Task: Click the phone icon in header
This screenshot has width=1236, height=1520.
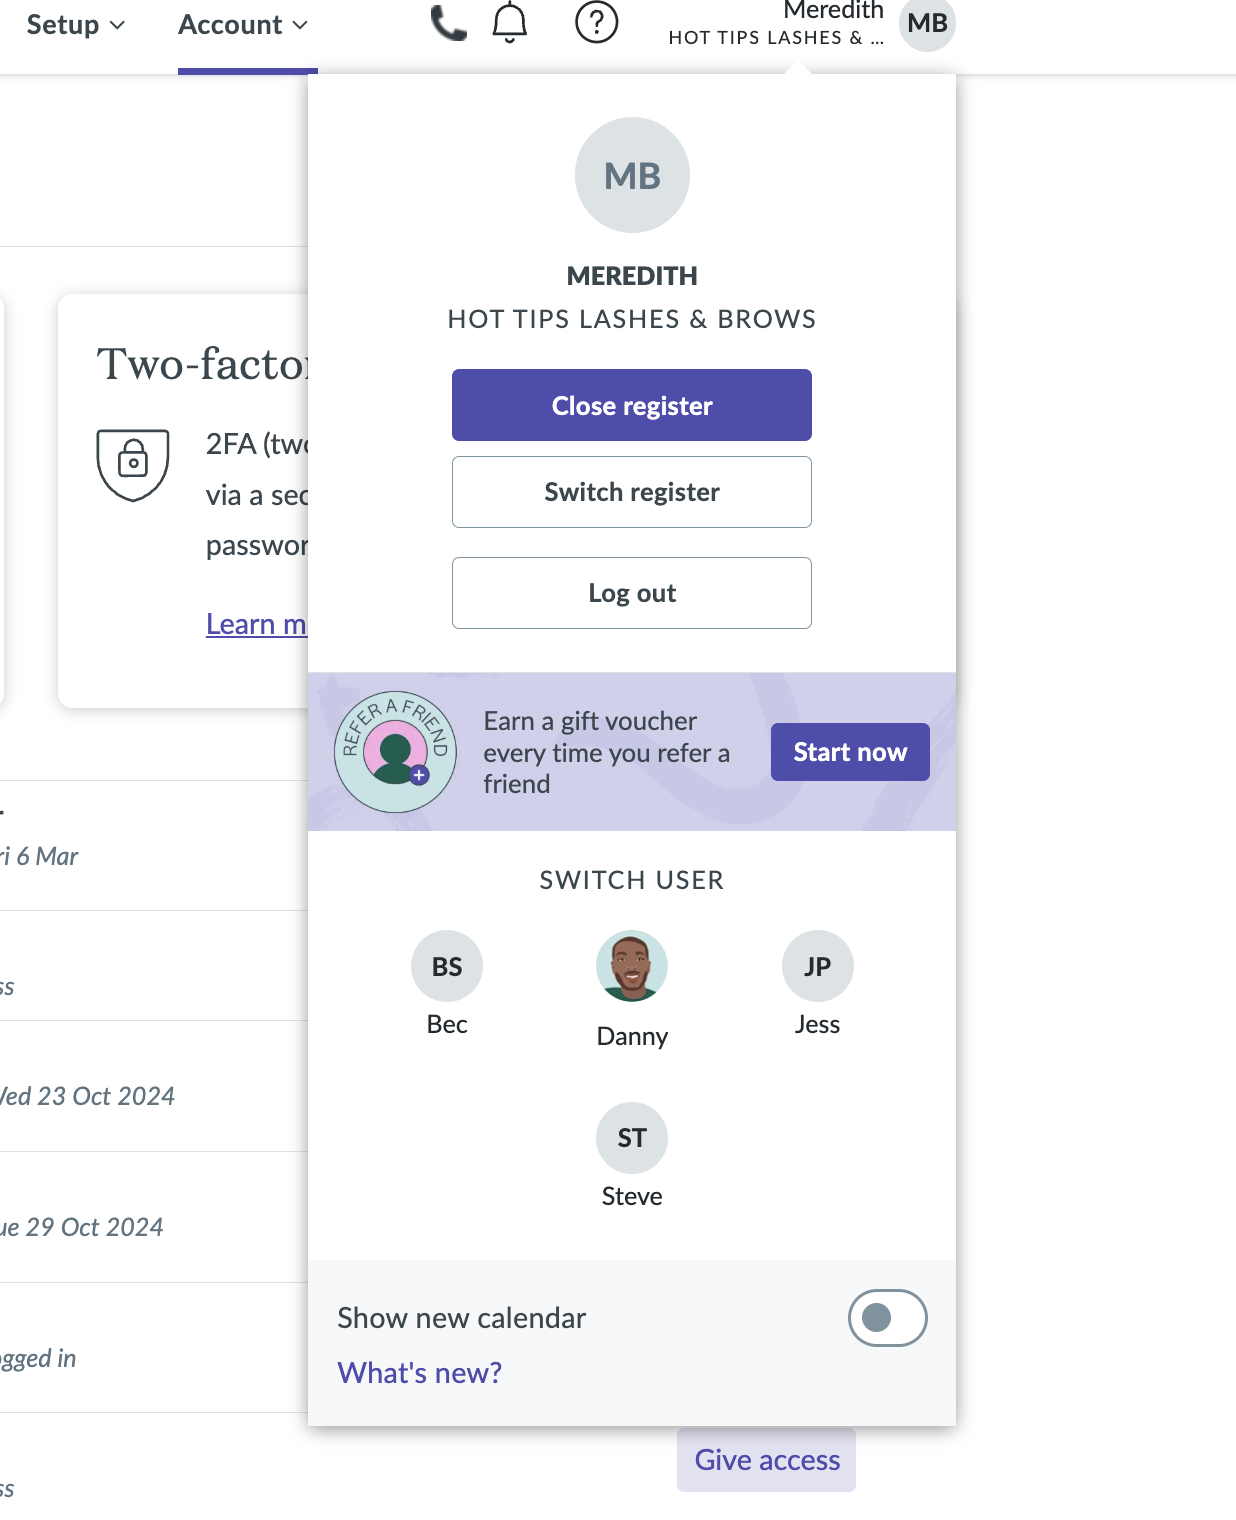Action: tap(448, 23)
